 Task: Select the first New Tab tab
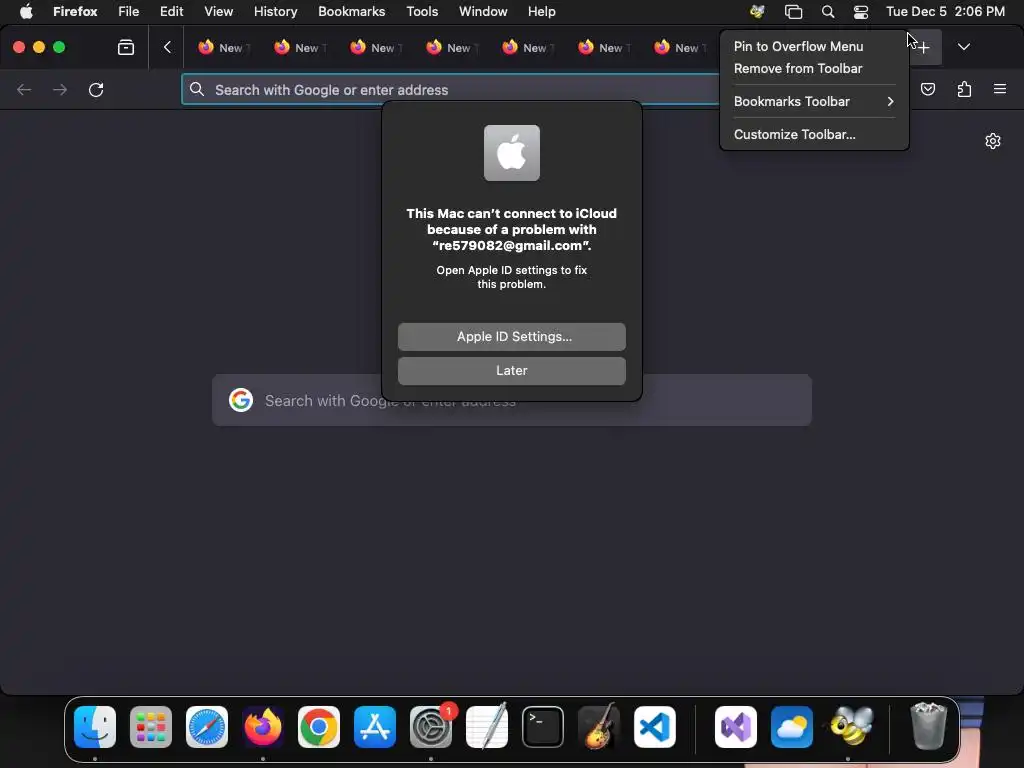(x=222, y=47)
